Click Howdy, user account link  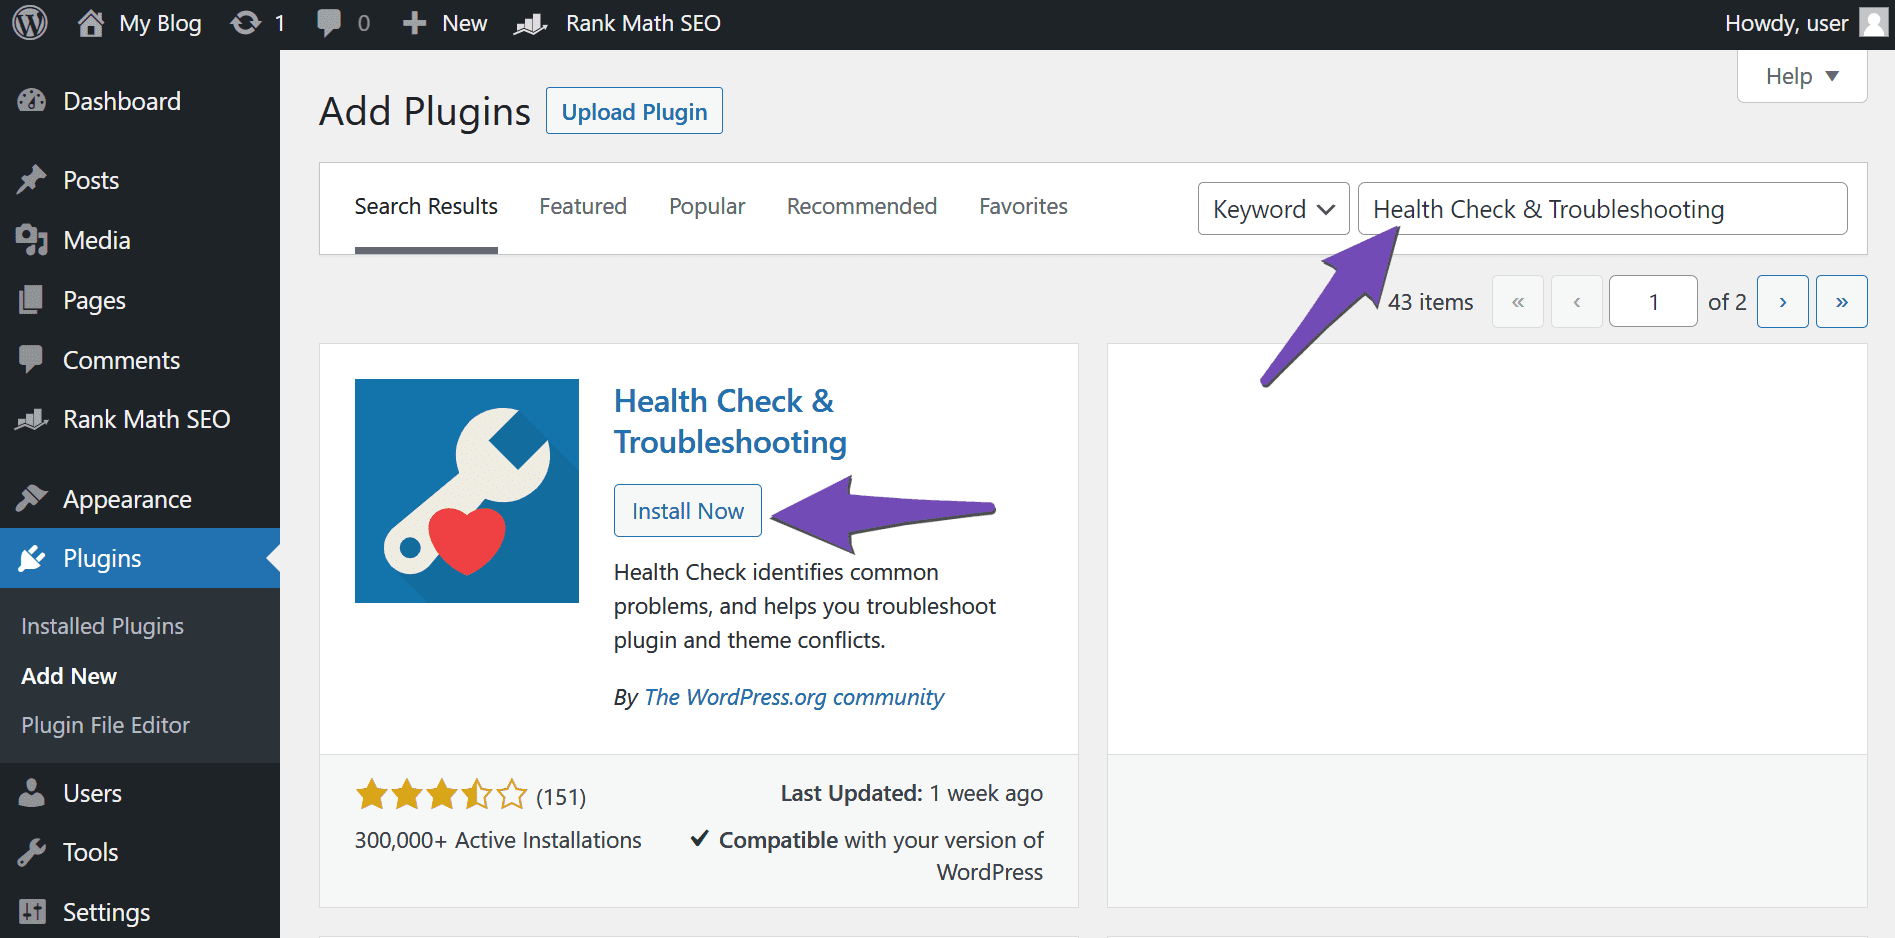1786,23
